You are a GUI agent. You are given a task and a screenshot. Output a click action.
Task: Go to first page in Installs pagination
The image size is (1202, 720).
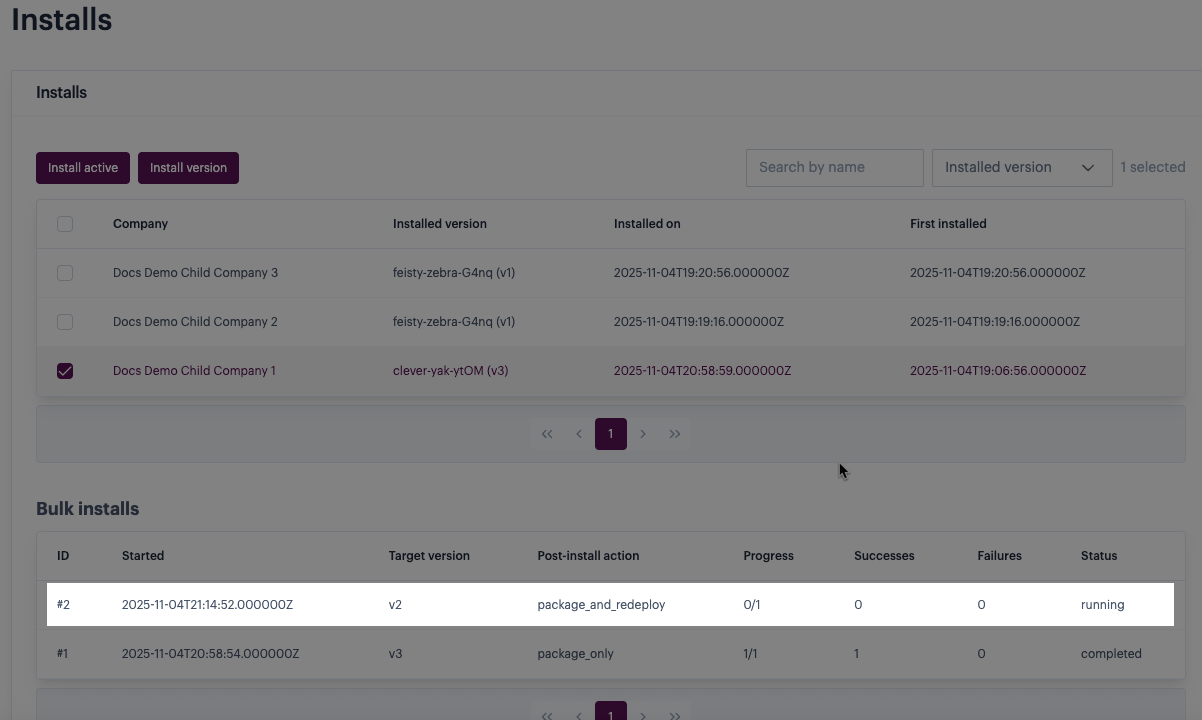547,434
